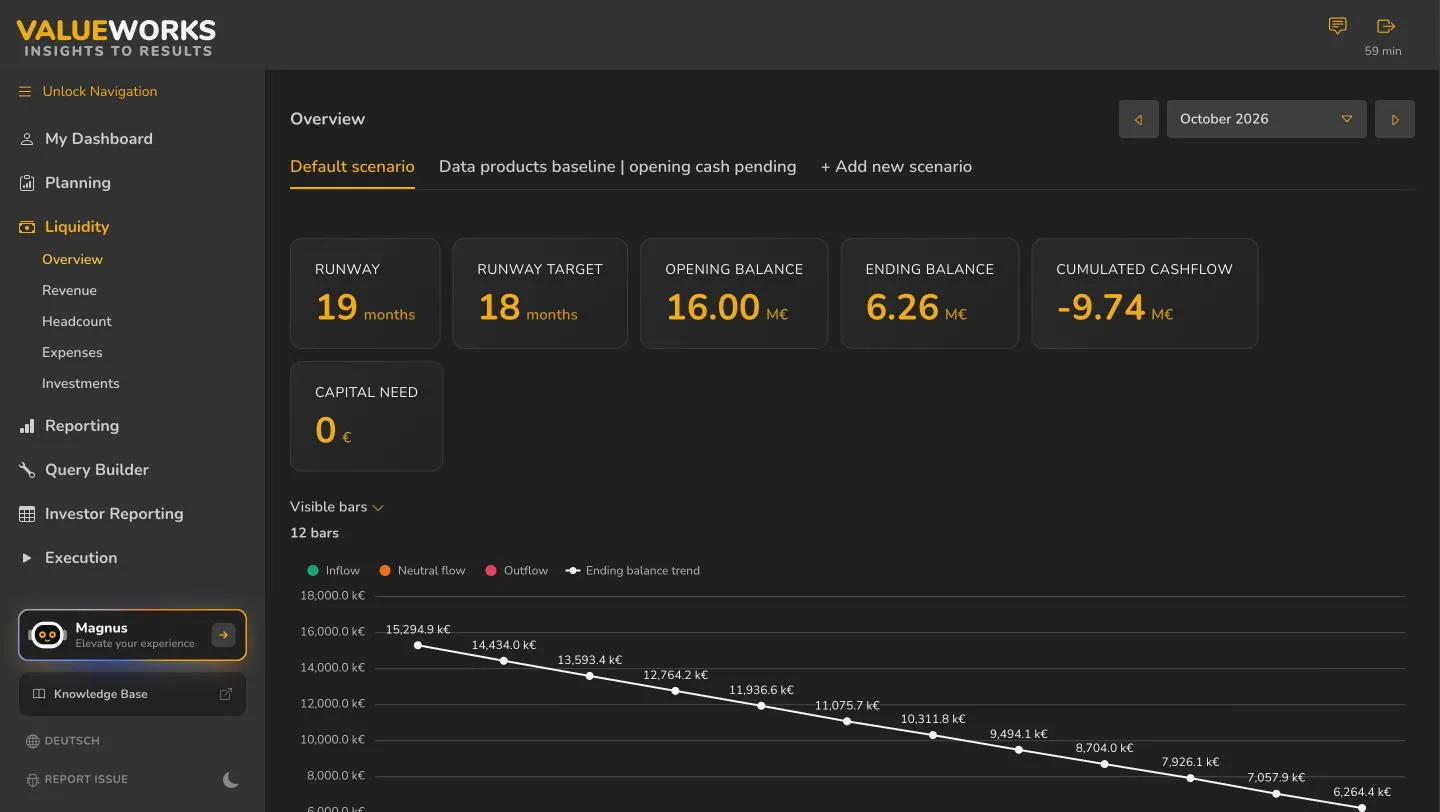Click the Unlock Navigation label

click(x=100, y=92)
